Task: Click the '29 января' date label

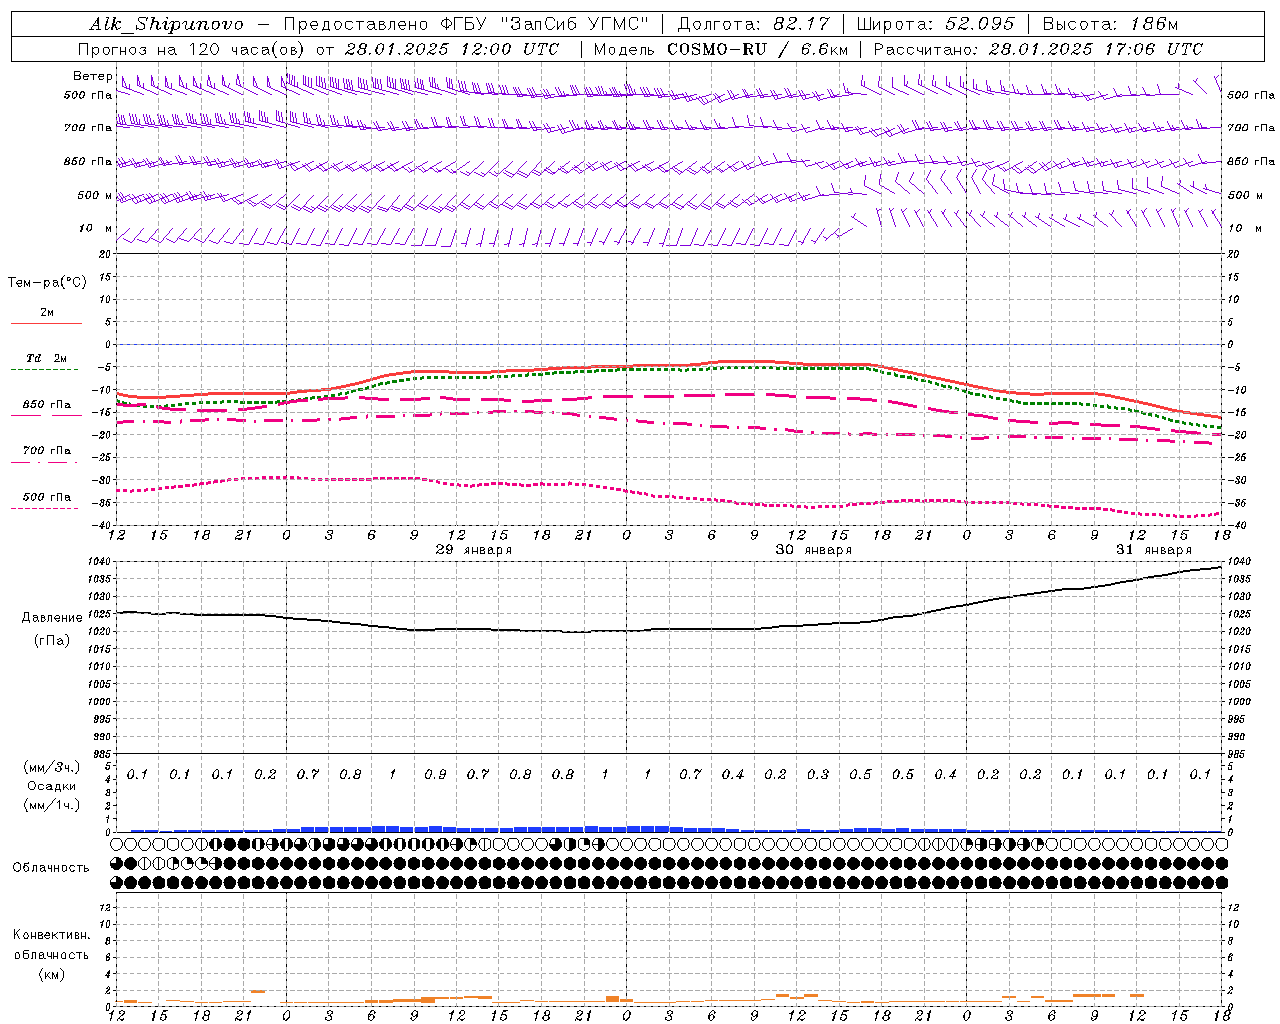Action: click(474, 550)
